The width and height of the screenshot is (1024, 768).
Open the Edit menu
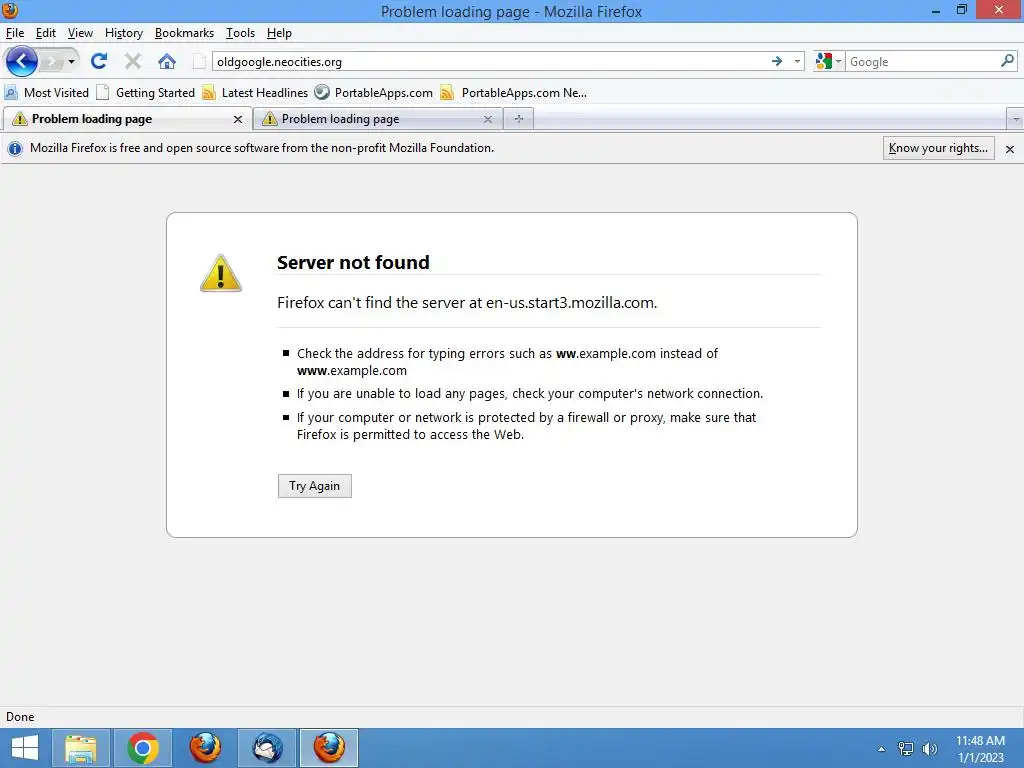pyautogui.click(x=46, y=33)
